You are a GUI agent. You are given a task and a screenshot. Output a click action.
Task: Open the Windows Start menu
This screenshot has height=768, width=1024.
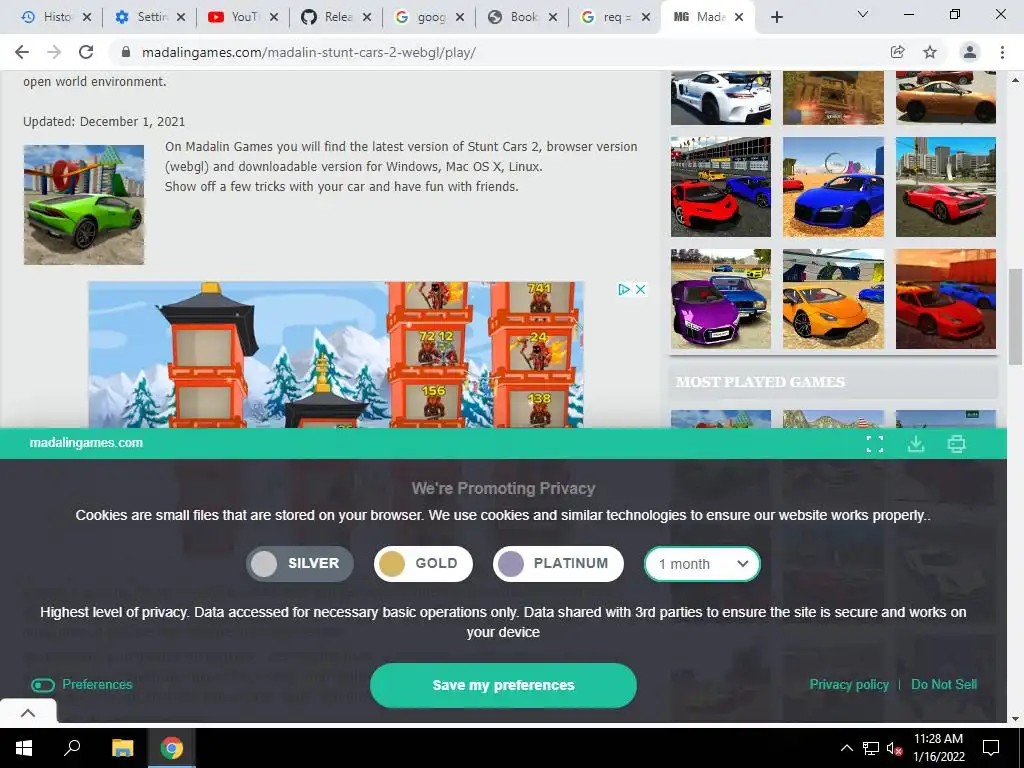[x=24, y=748]
